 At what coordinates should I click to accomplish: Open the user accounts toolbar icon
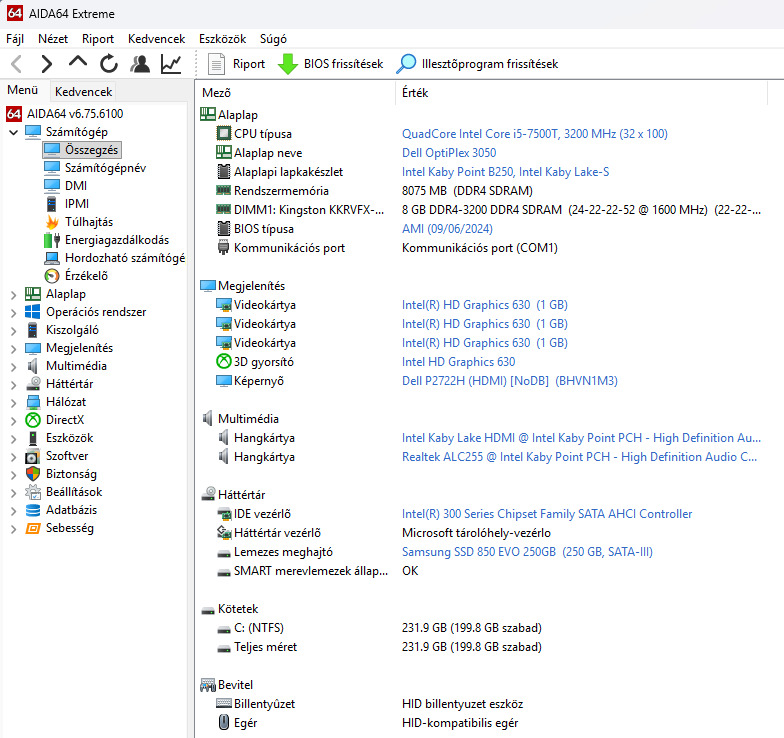(x=140, y=64)
